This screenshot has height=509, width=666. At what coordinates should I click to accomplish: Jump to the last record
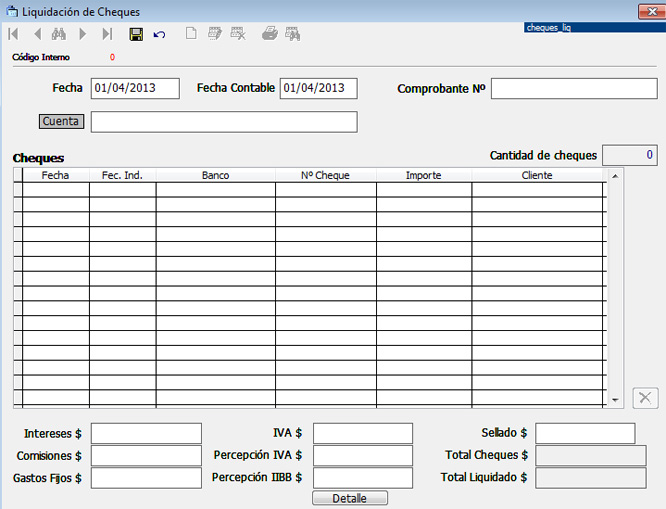(x=107, y=34)
